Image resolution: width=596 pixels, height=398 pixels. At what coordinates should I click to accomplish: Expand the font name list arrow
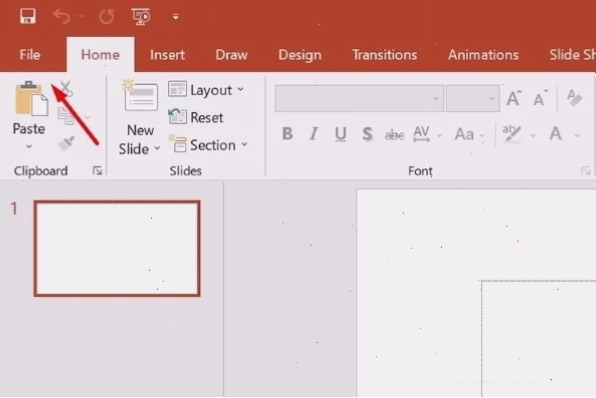point(436,98)
